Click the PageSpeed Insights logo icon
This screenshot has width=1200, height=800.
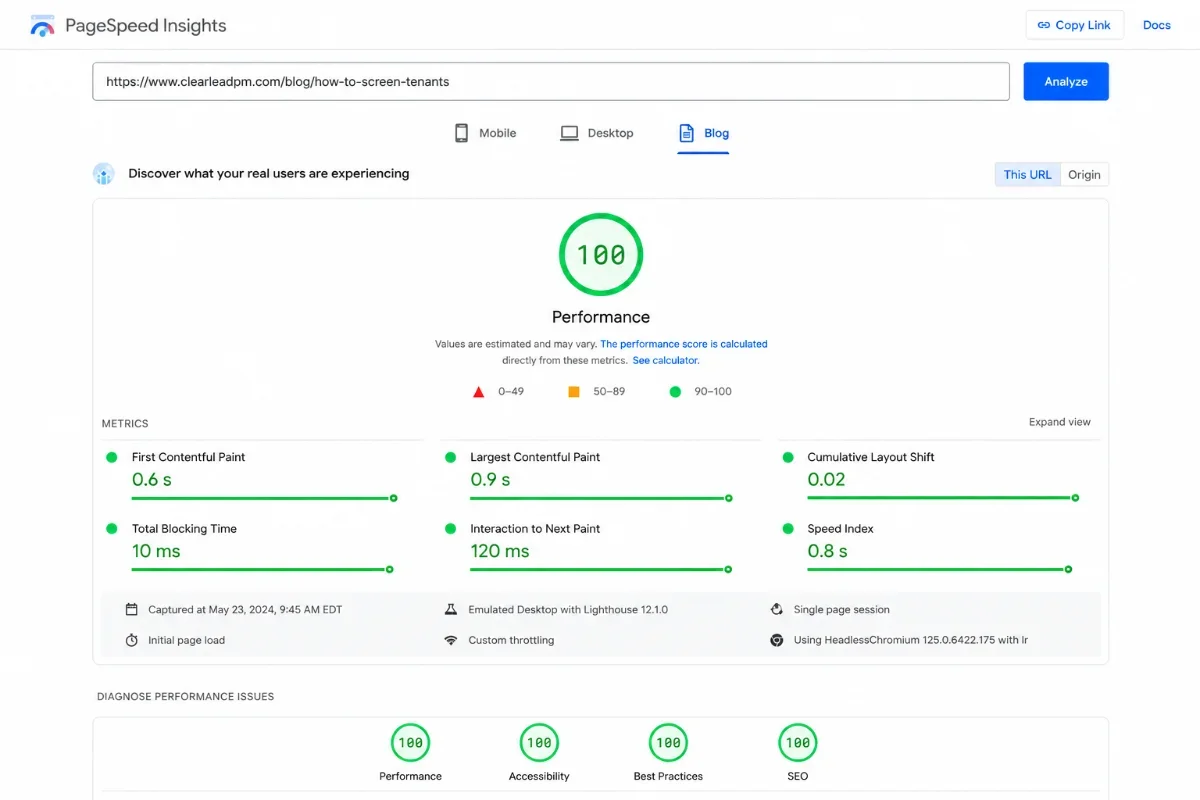42,25
